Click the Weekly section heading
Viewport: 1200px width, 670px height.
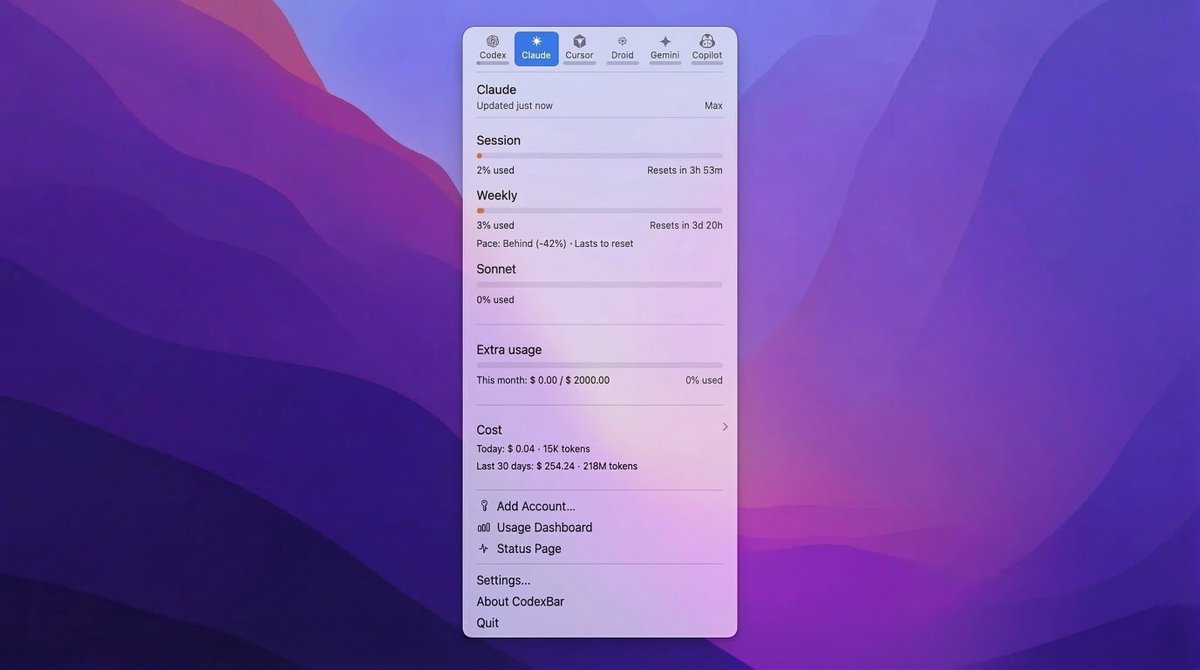(x=497, y=195)
